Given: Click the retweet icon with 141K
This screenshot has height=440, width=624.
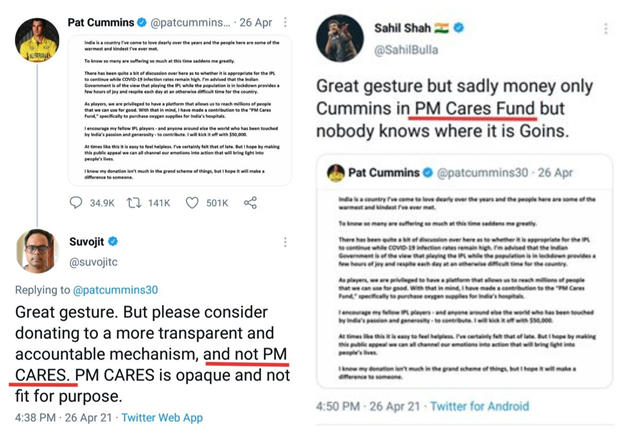Looking at the screenshot, I should [x=132, y=204].
